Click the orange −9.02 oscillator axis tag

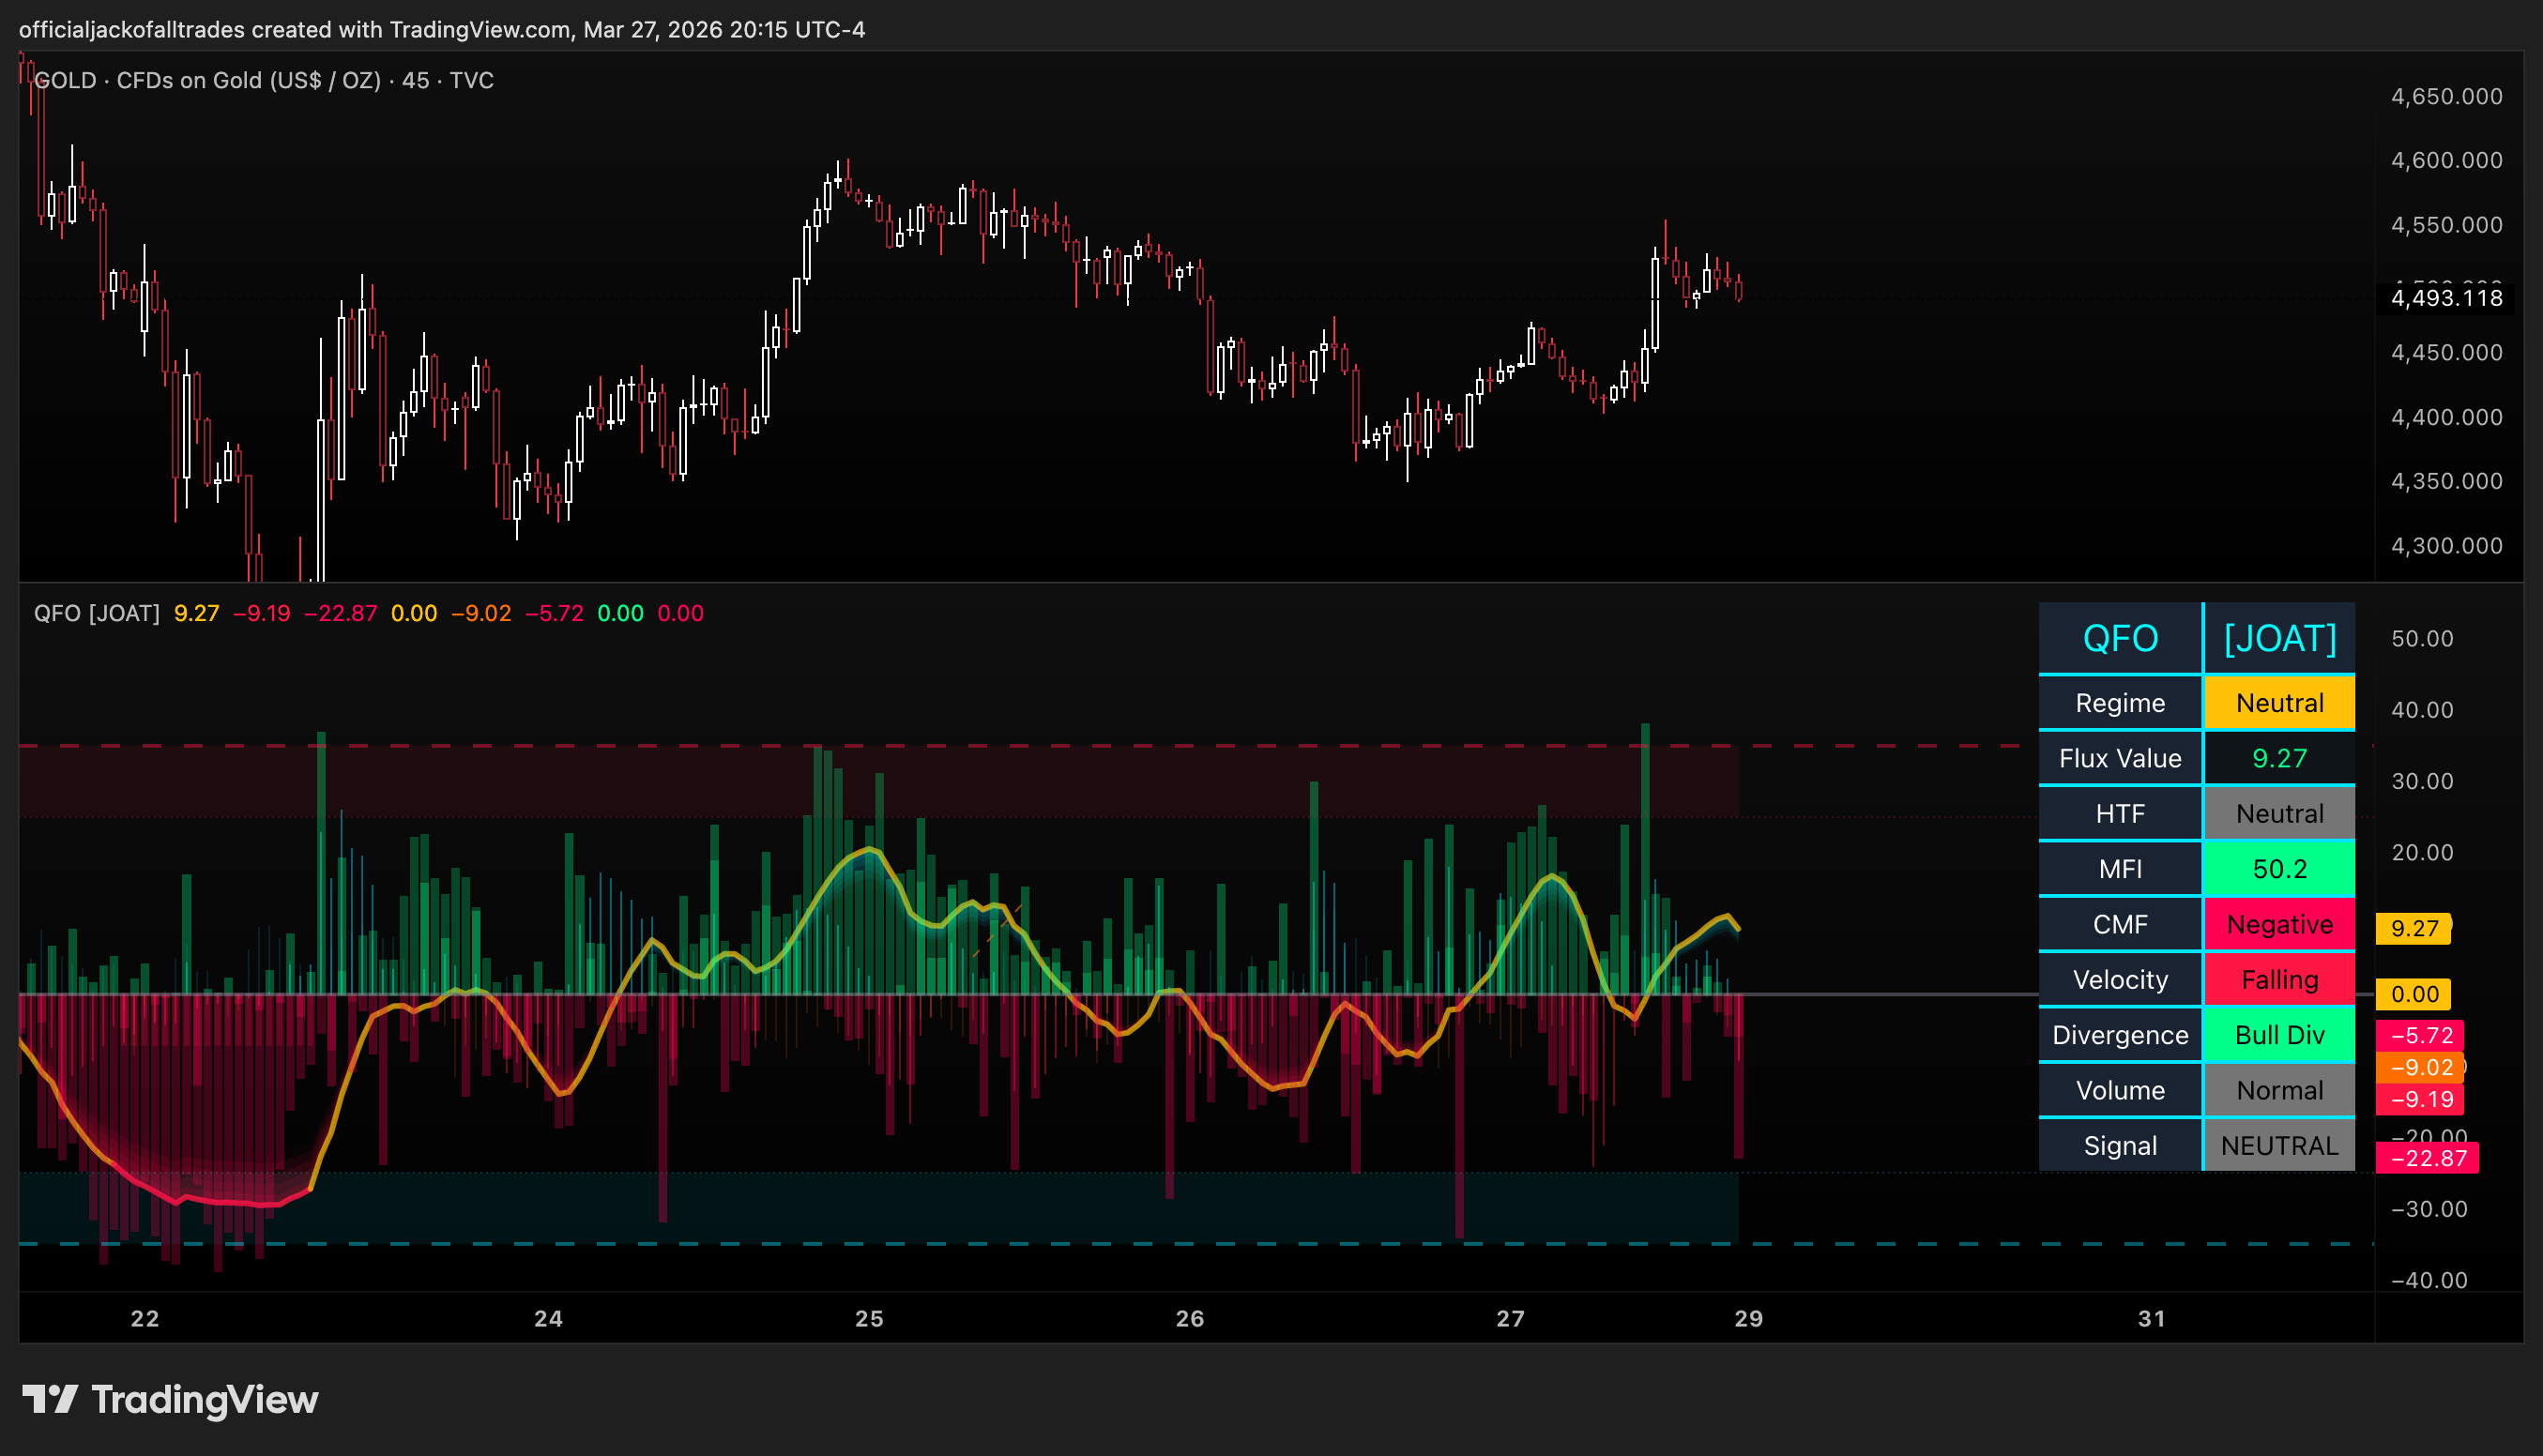click(x=2420, y=1067)
